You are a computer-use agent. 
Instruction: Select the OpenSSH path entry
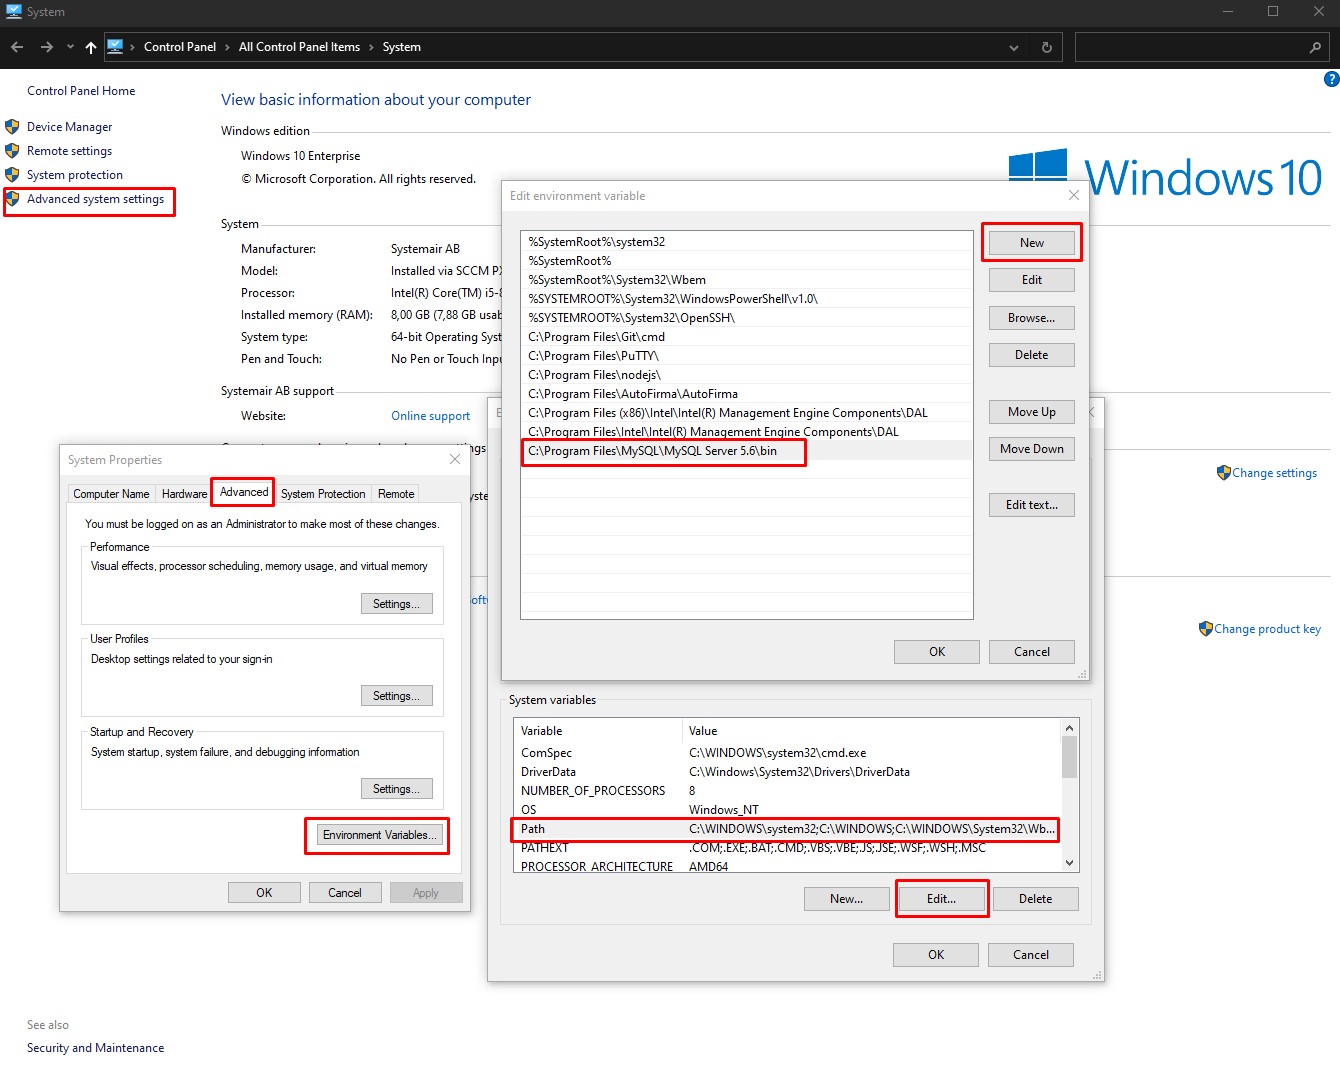click(x=747, y=318)
